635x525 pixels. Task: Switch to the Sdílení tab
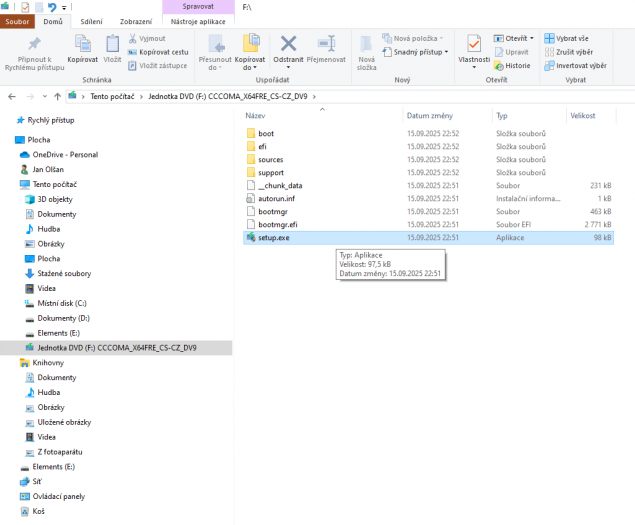tap(92, 21)
